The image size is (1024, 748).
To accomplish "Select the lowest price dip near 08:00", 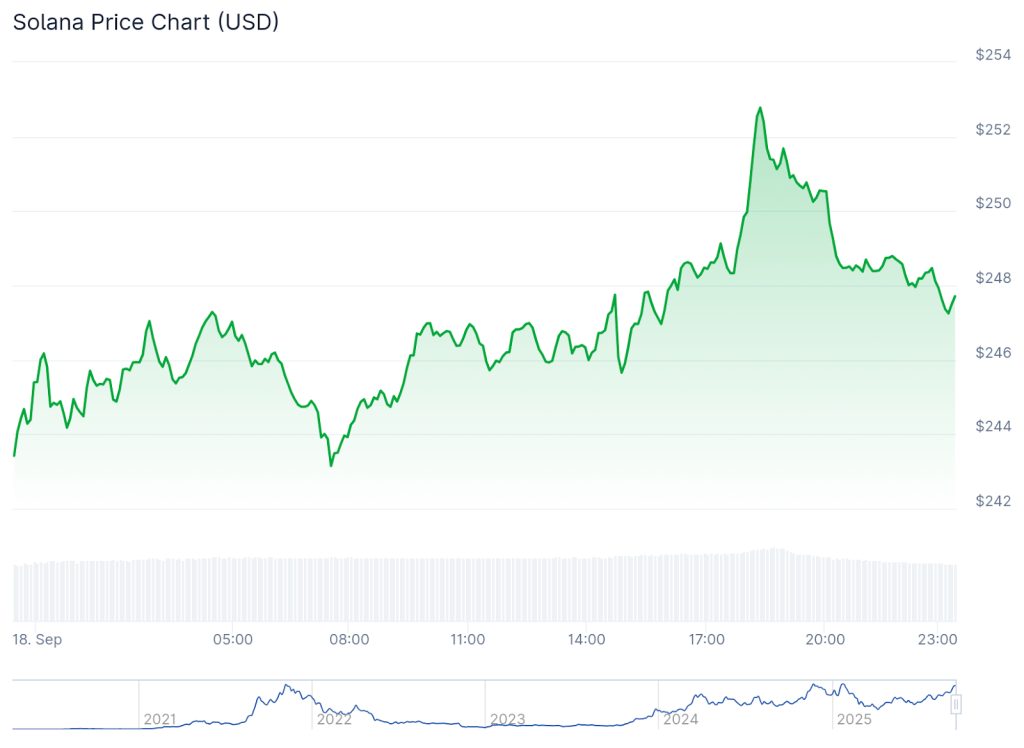I will [x=331, y=465].
